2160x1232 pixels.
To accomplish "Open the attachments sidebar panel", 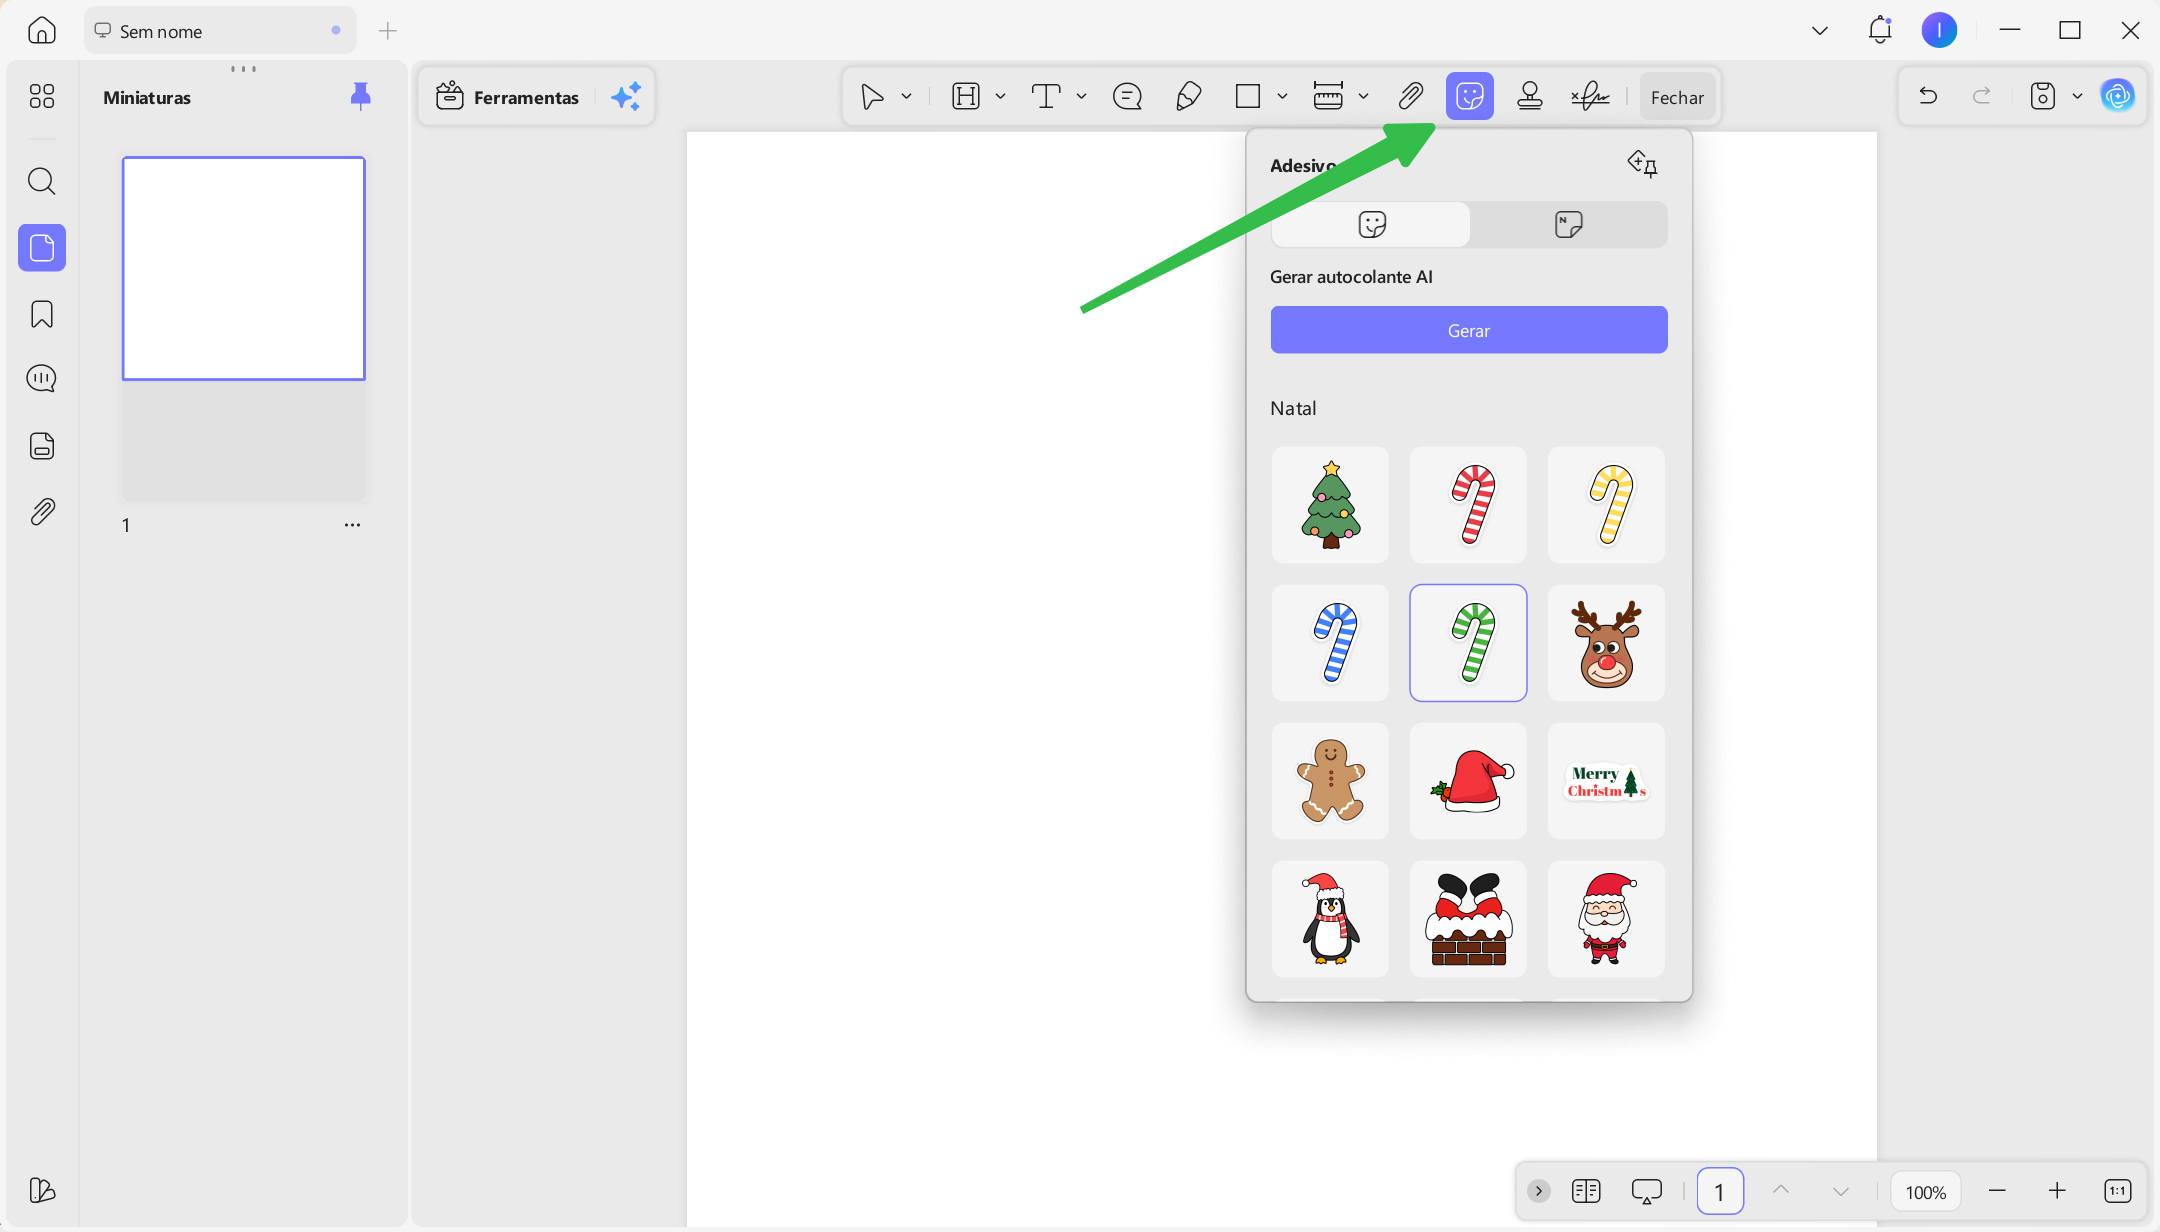I will click(42, 512).
